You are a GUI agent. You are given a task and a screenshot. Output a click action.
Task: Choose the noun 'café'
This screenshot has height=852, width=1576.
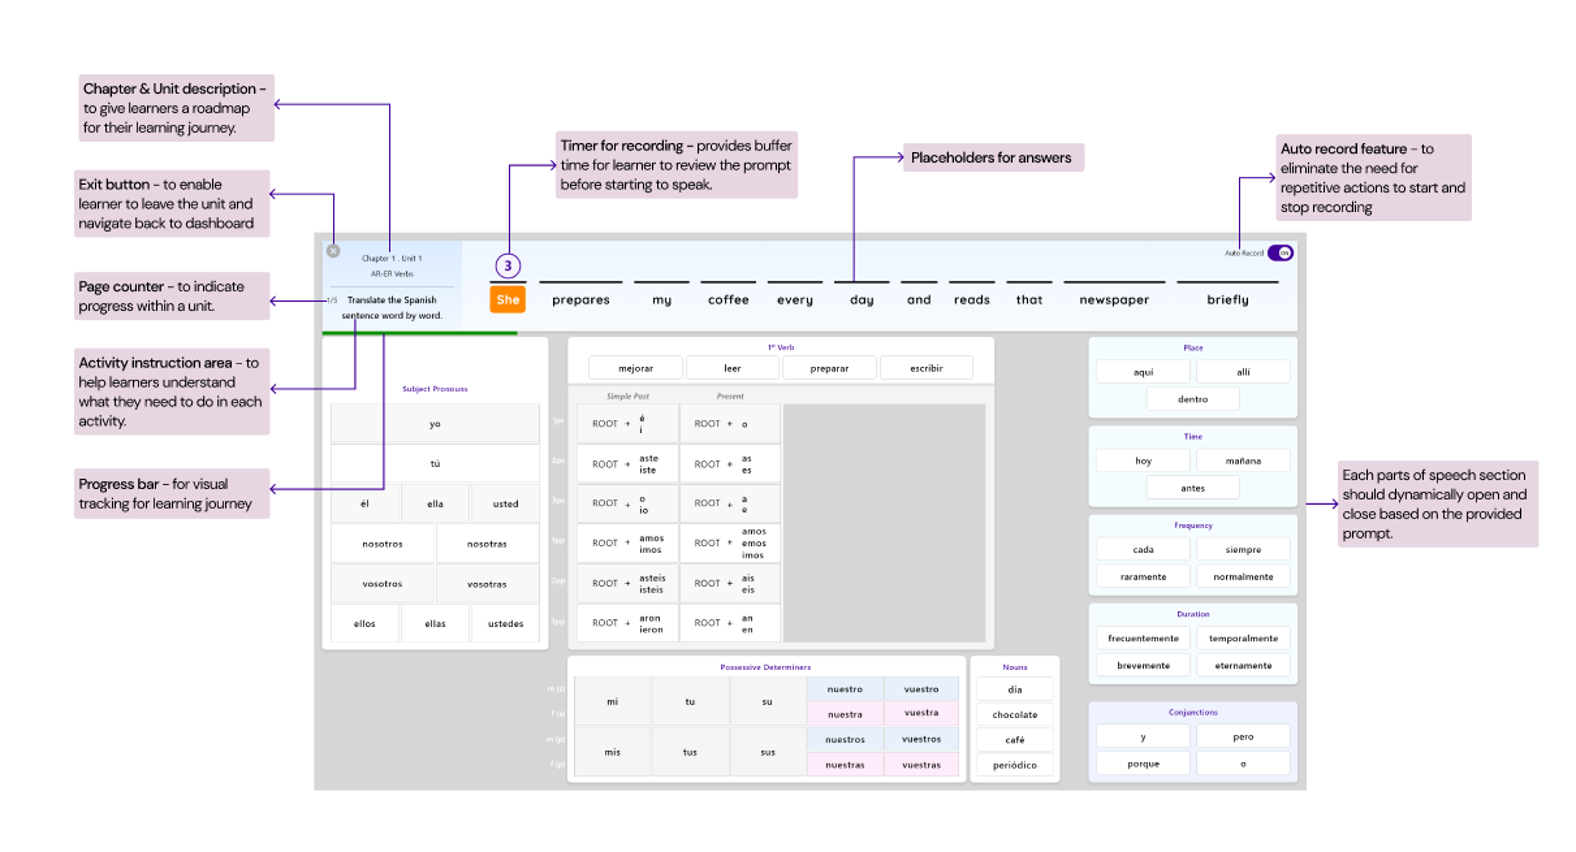point(1014,740)
